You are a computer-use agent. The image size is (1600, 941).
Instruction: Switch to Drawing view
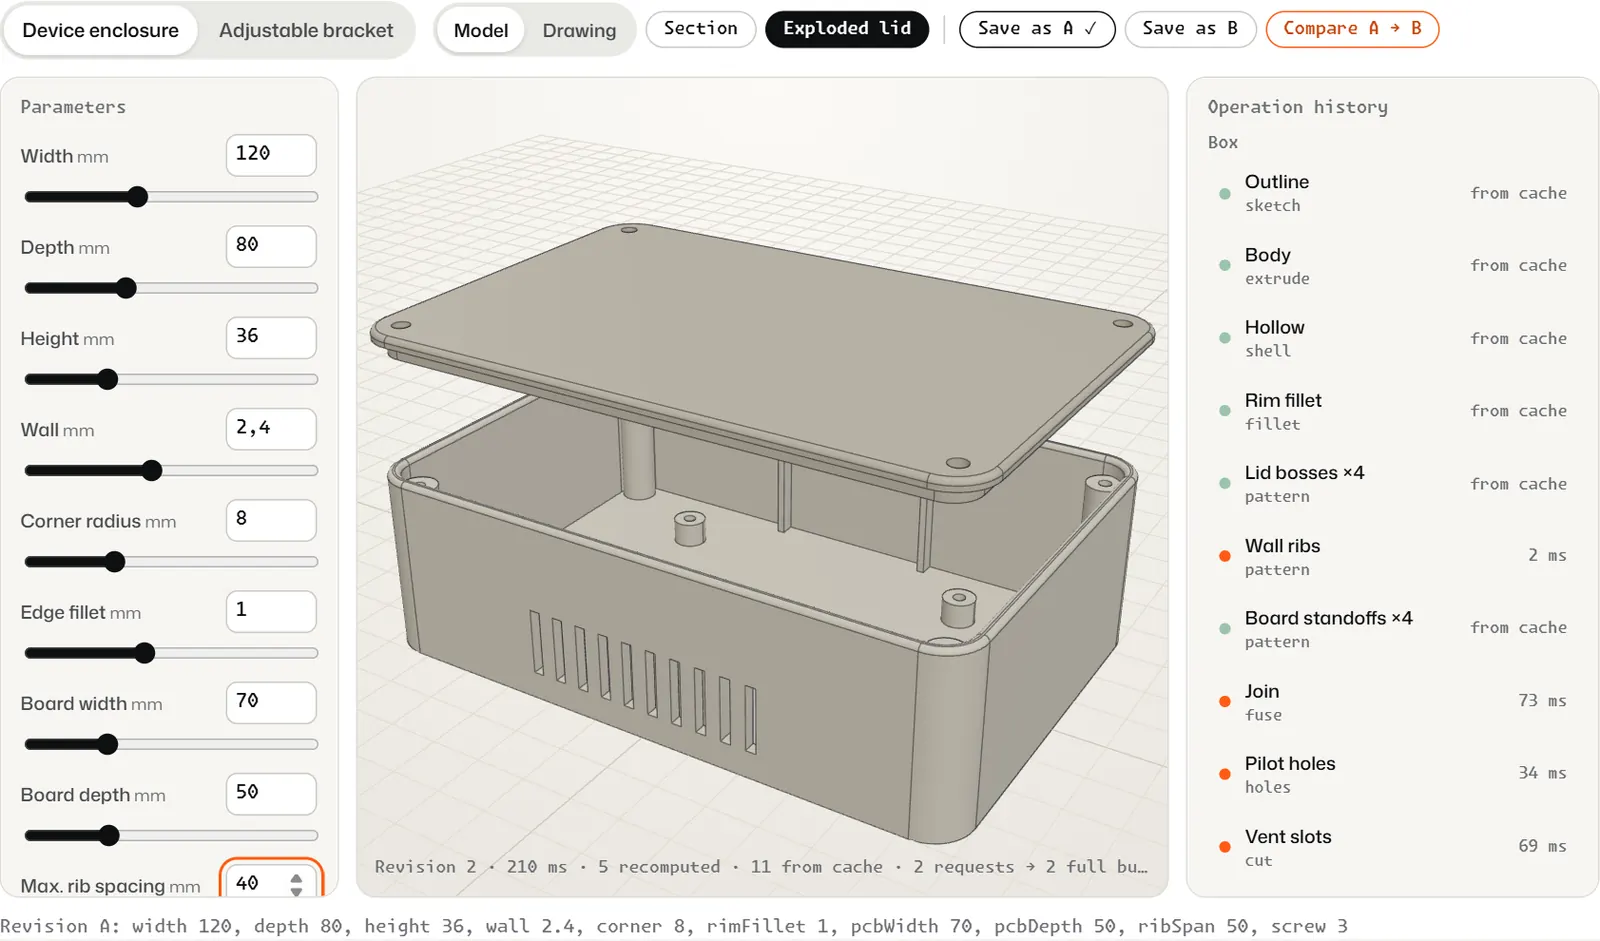579,30
